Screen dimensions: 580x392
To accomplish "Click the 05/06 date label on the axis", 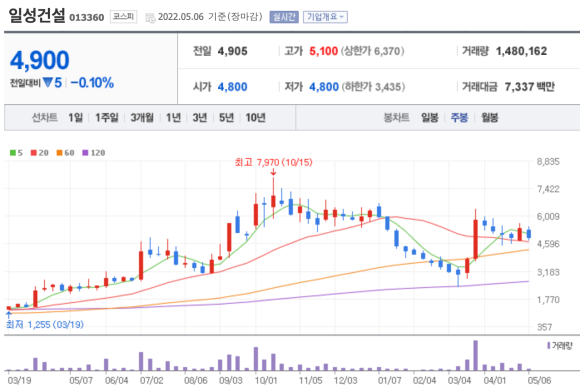I will pyautogui.click(x=539, y=380).
